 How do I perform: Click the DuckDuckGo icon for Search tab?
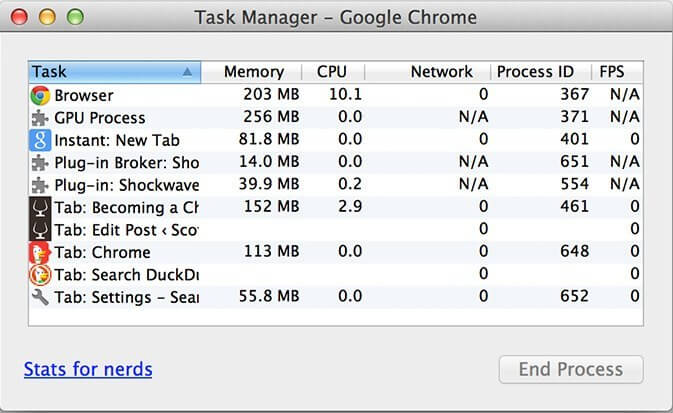pos(40,275)
